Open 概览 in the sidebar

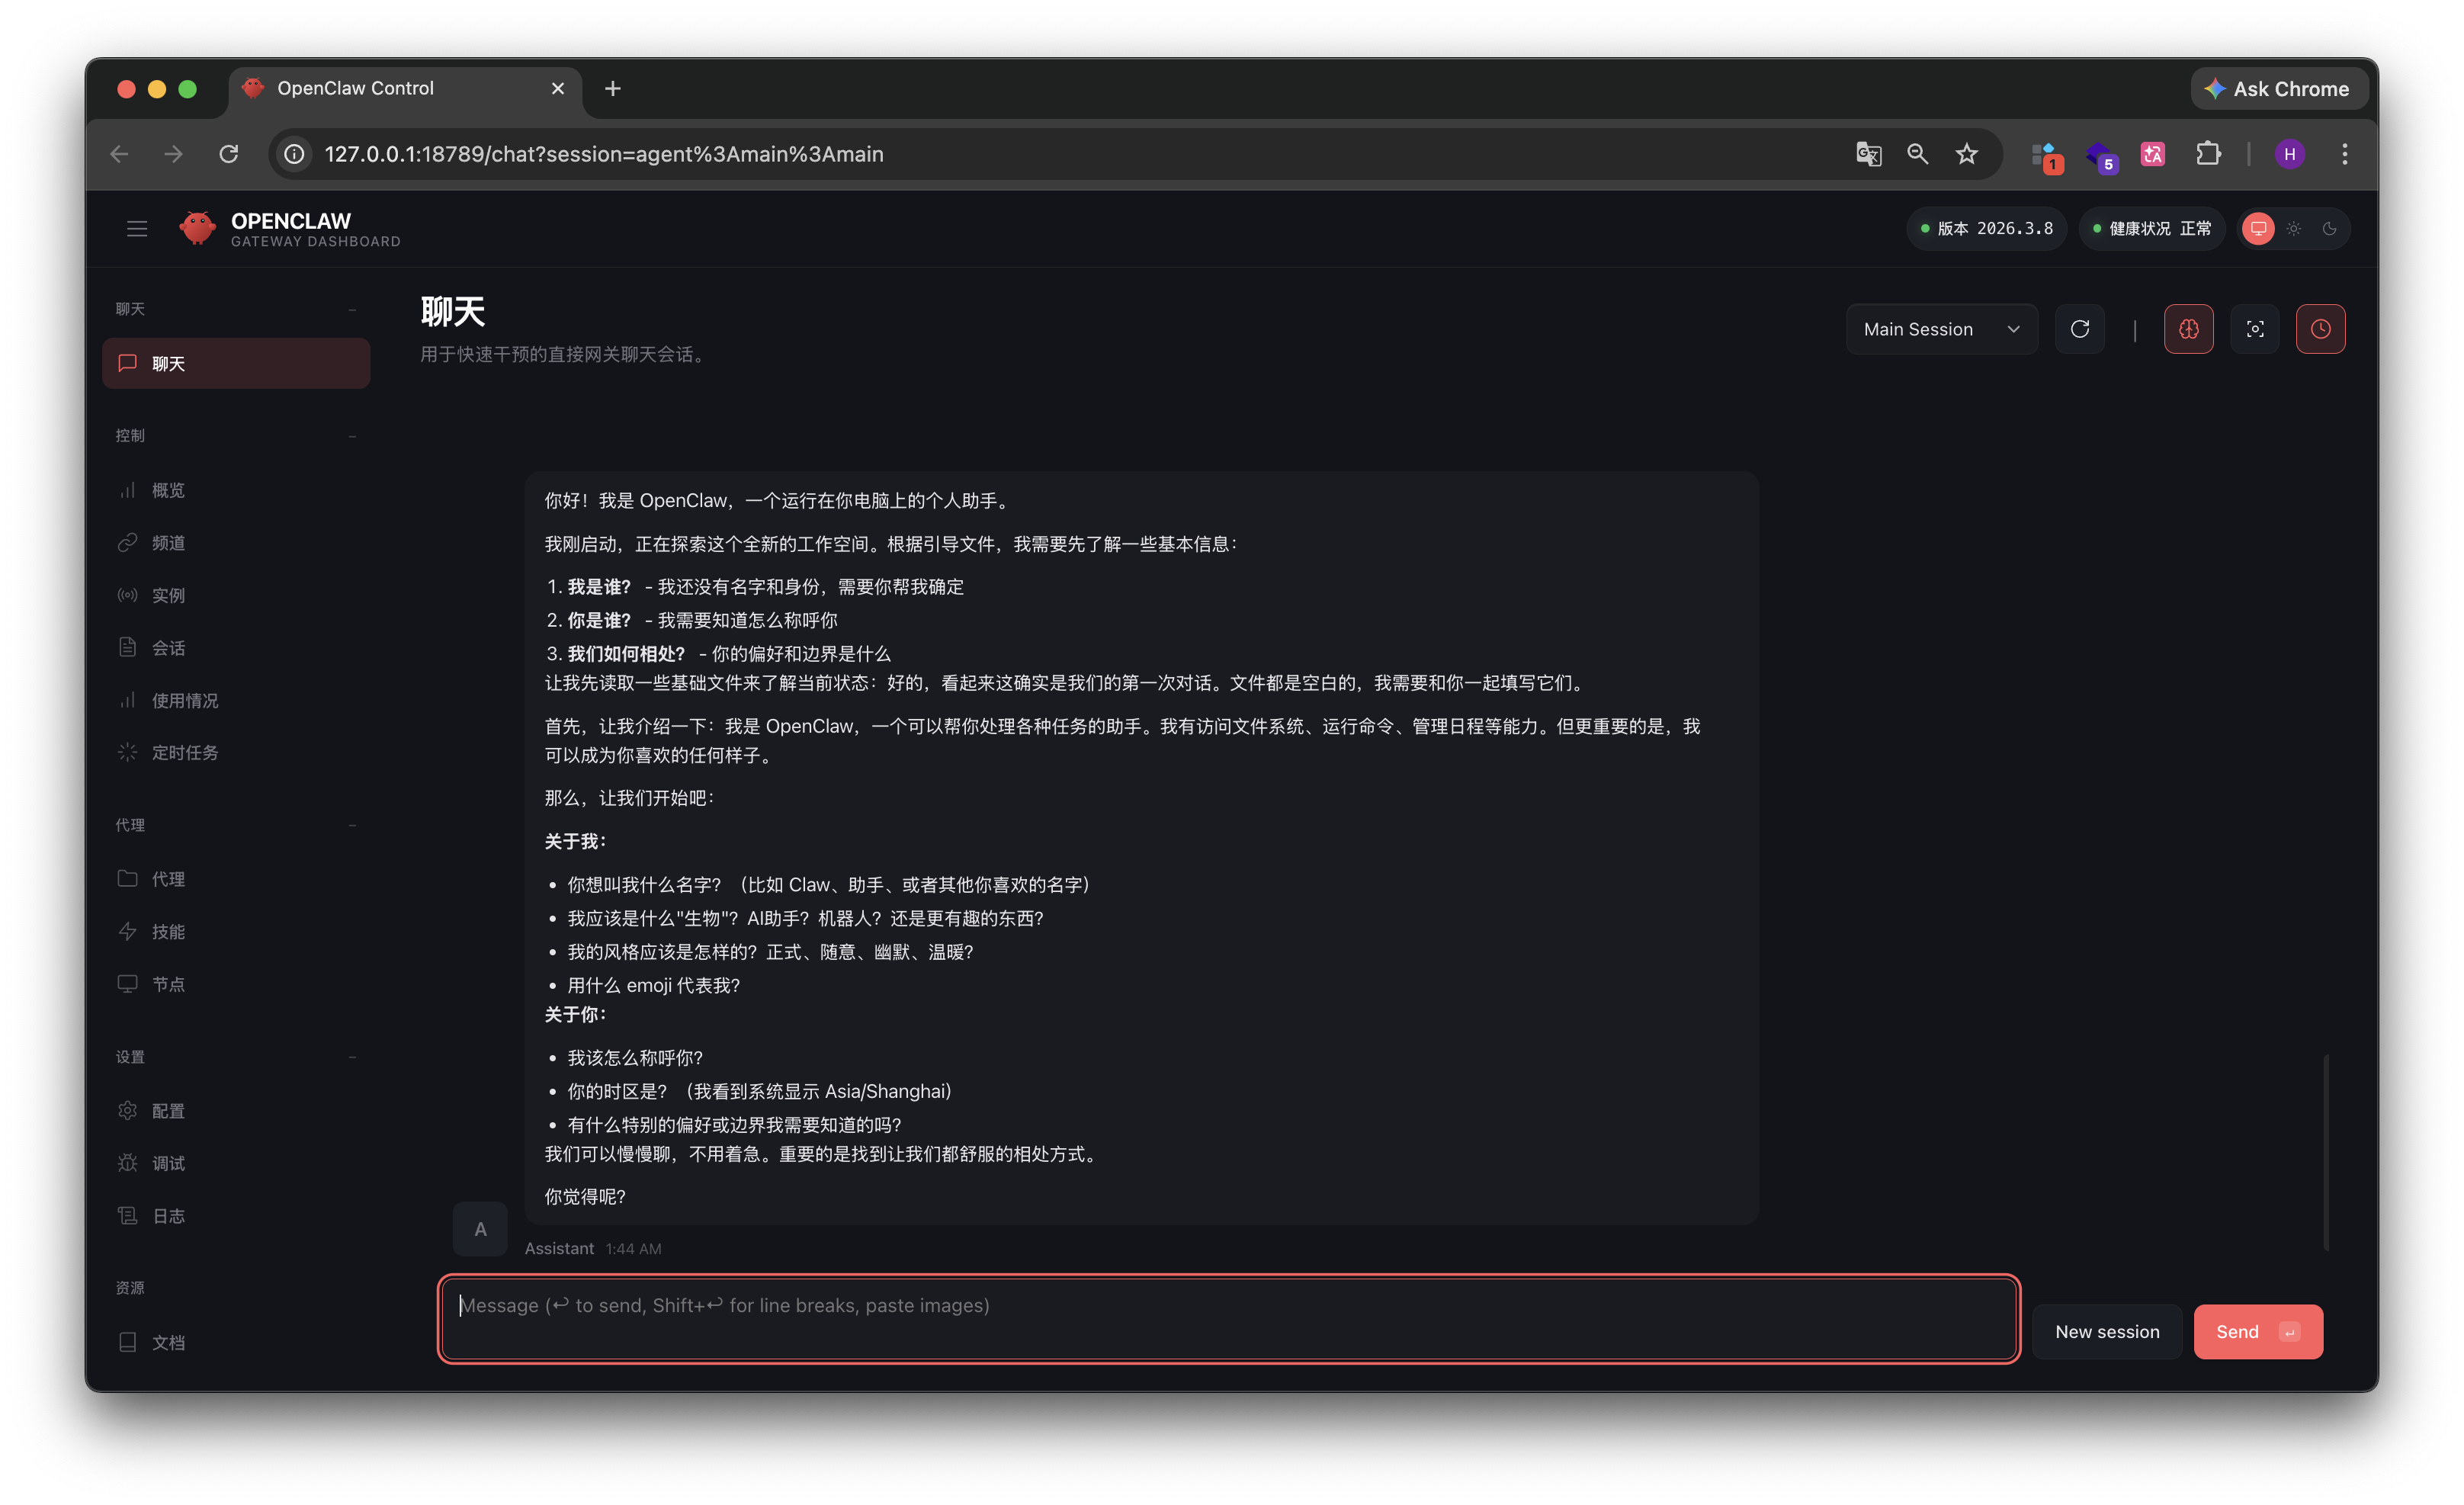[x=168, y=490]
